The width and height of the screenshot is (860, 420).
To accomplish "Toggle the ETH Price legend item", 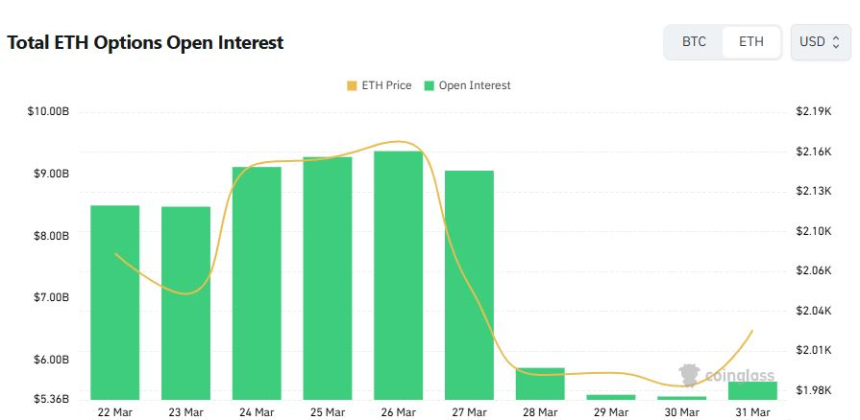I will pyautogui.click(x=378, y=86).
